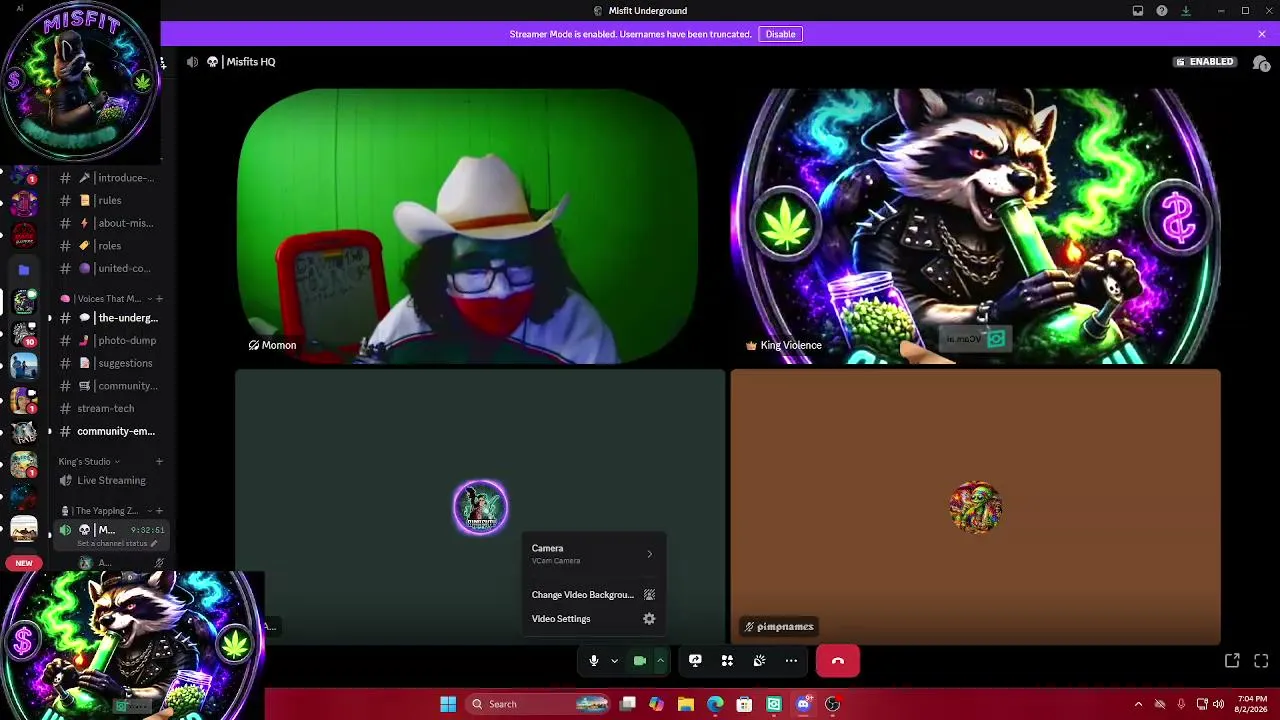This screenshot has width=1280, height=720.
Task: Open Task View on the taskbar
Action: [x=628, y=704]
